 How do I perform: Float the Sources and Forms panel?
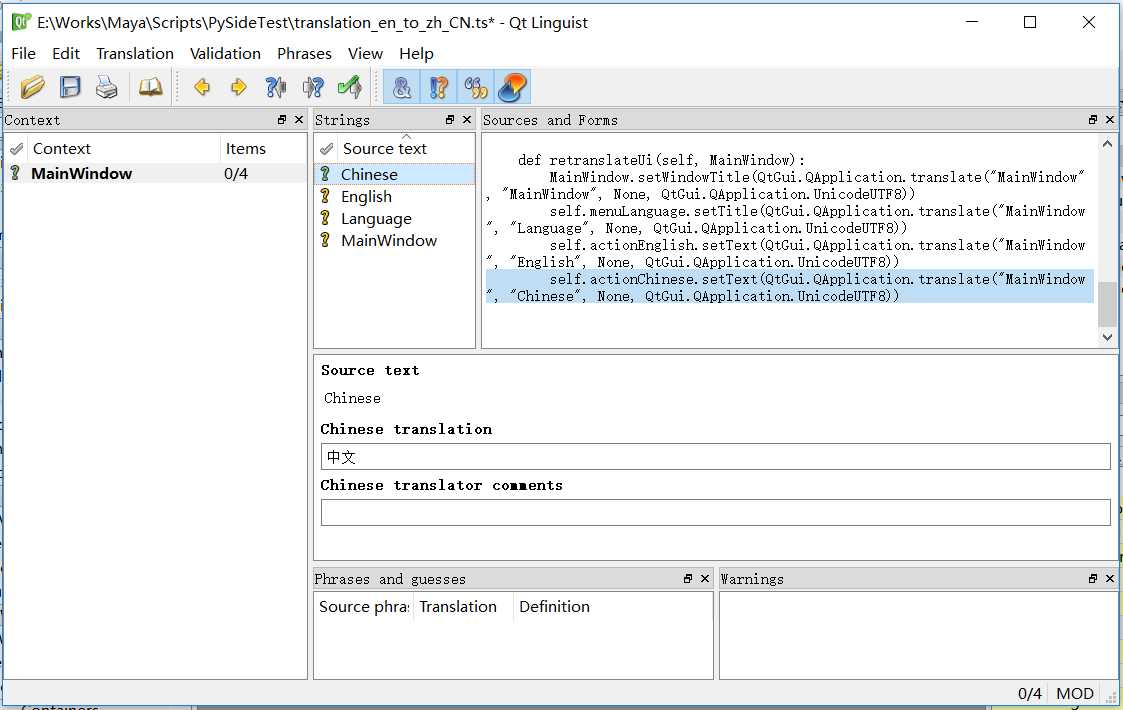[x=1093, y=120]
